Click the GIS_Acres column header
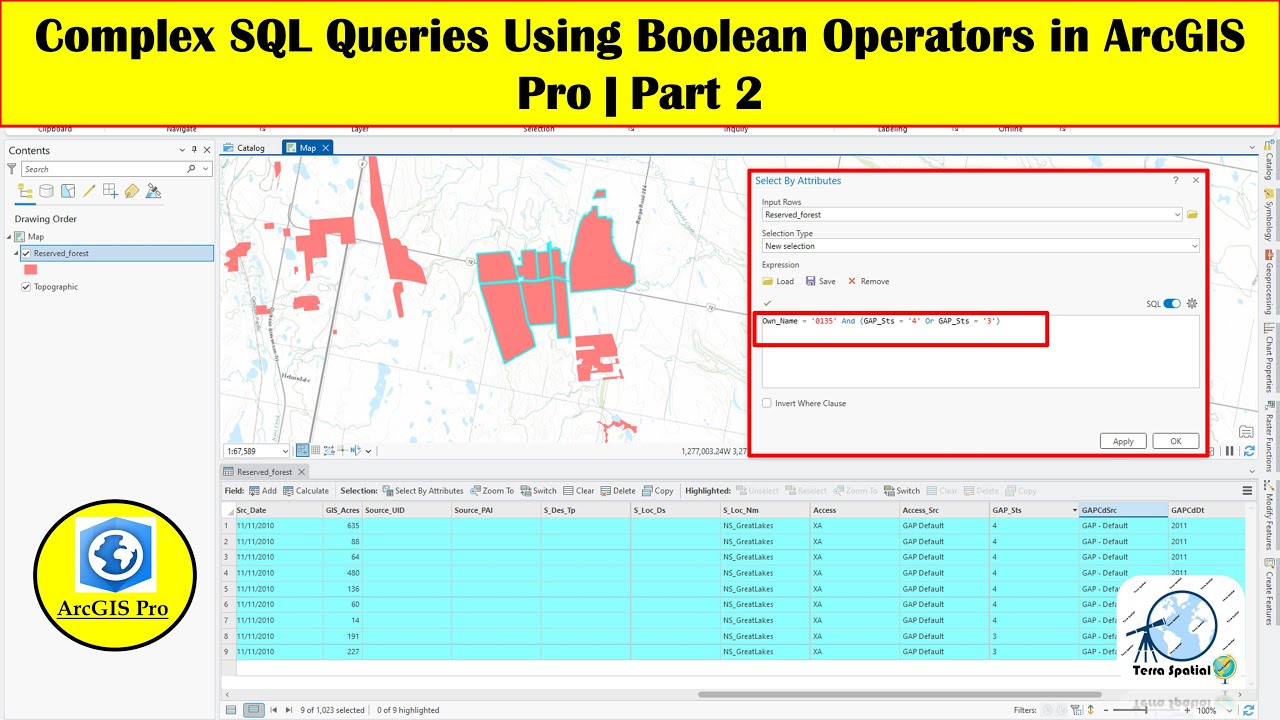The width and height of the screenshot is (1280, 720). click(x=342, y=510)
